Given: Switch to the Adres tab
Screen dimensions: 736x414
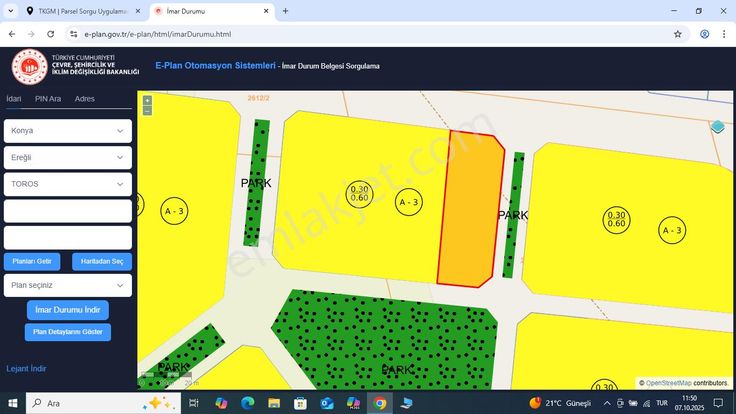Looking at the screenshot, I should click(85, 99).
